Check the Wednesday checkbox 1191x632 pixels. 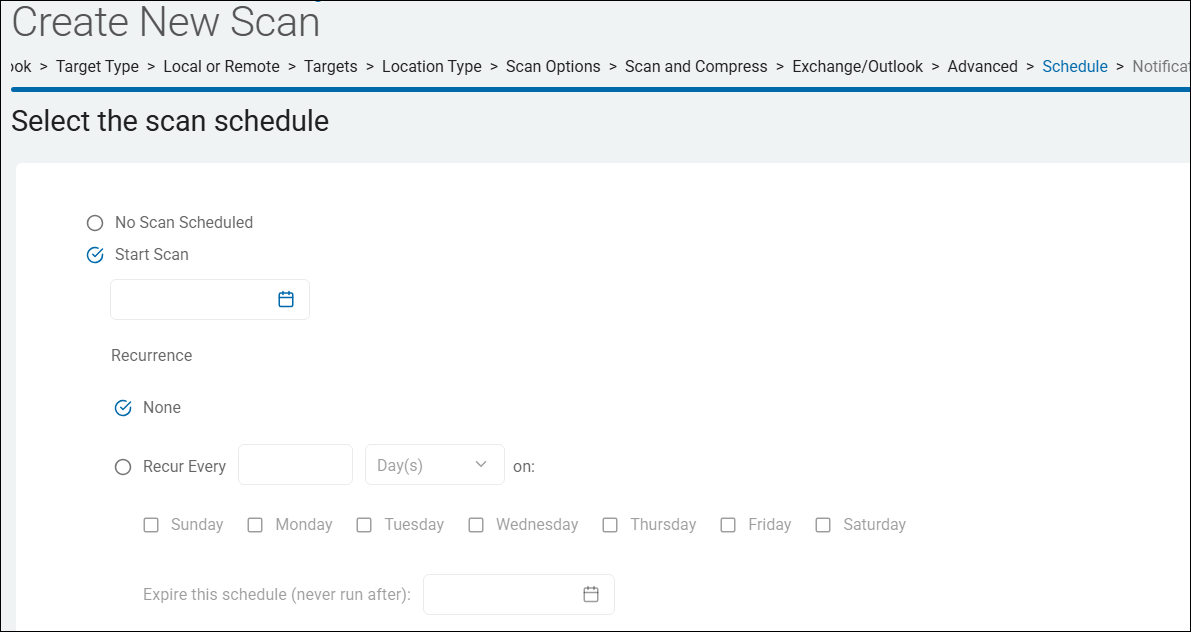[476, 525]
